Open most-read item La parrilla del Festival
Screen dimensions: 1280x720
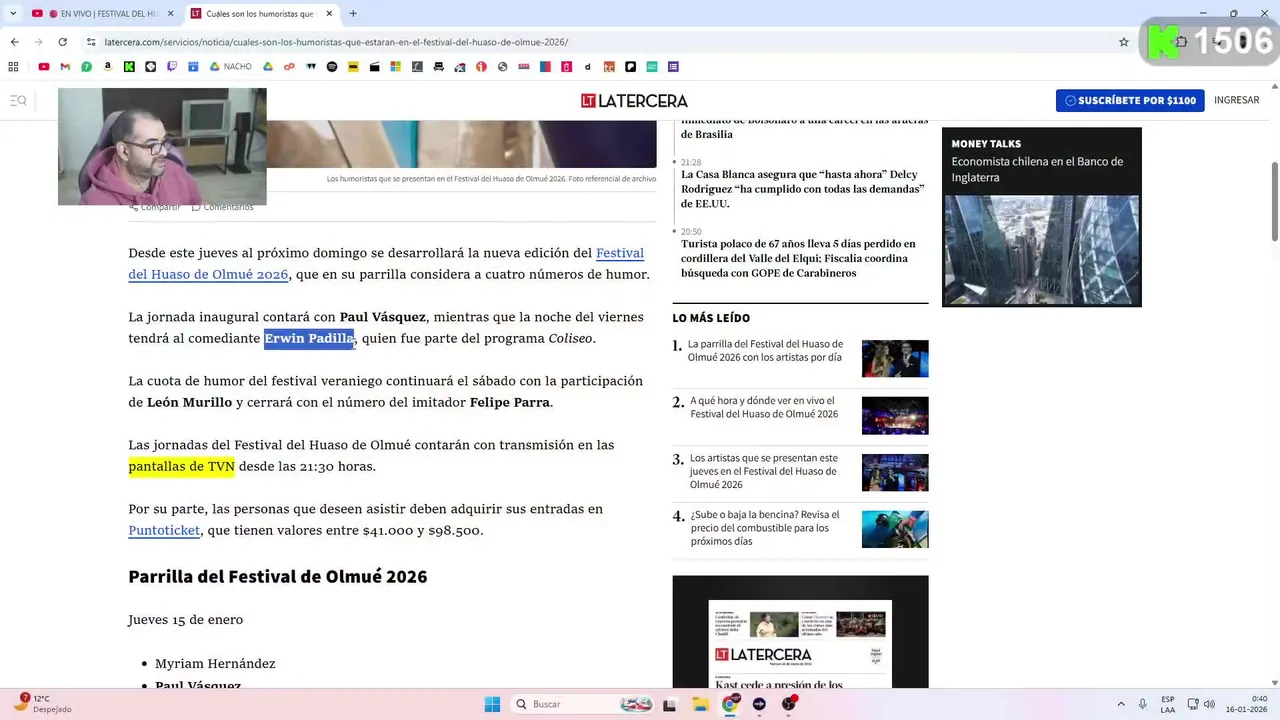tap(765, 350)
